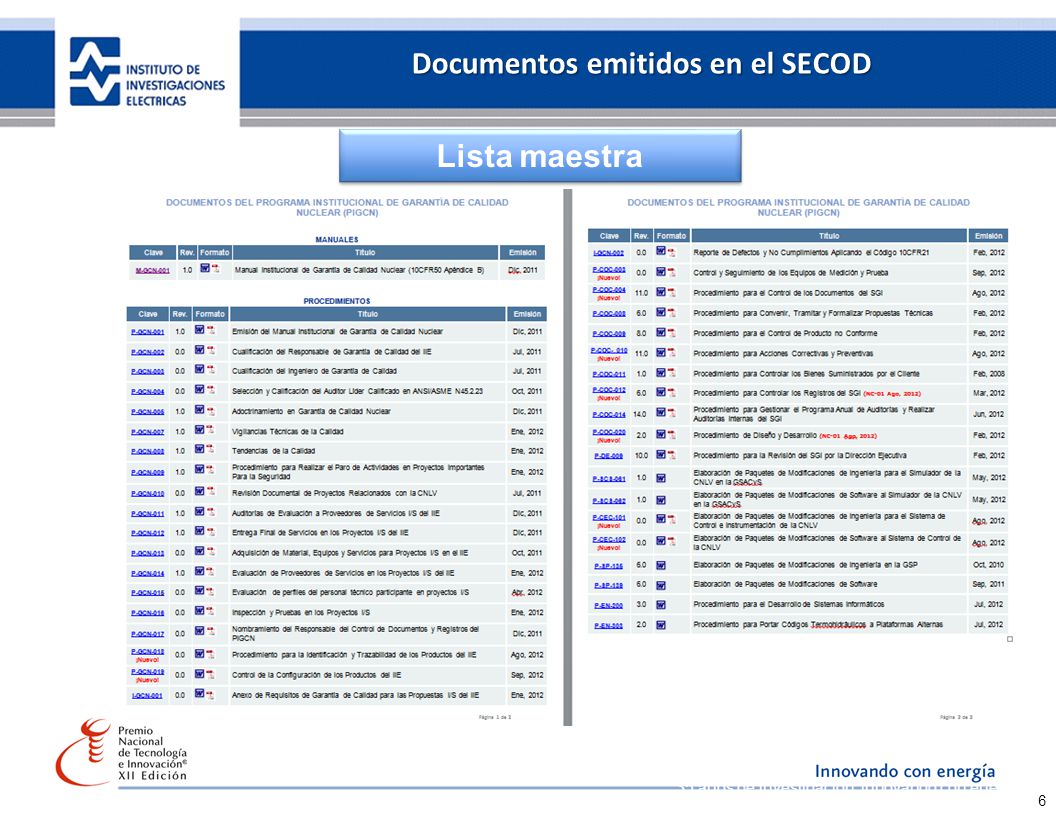Open PDF for Selección y Calificación del Auditor Líder

211,390
